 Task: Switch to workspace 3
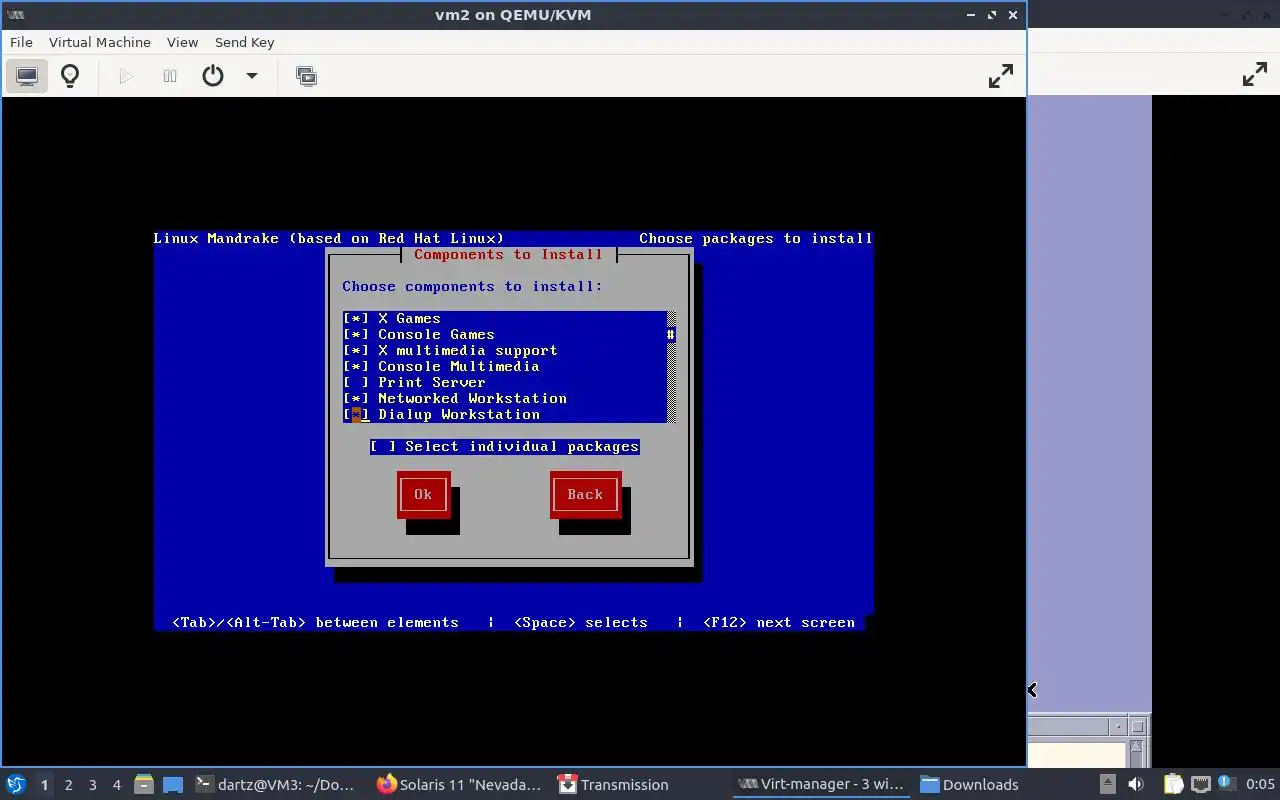click(x=92, y=785)
